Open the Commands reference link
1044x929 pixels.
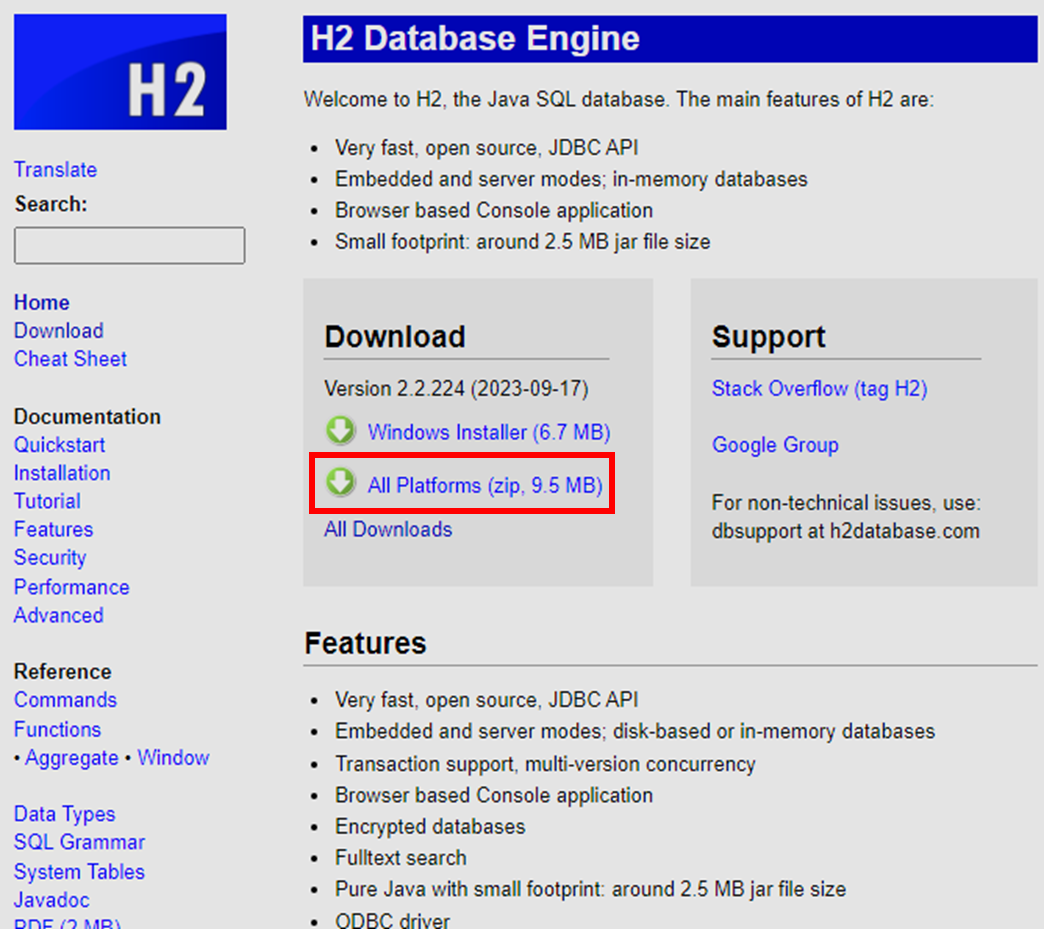pos(65,699)
